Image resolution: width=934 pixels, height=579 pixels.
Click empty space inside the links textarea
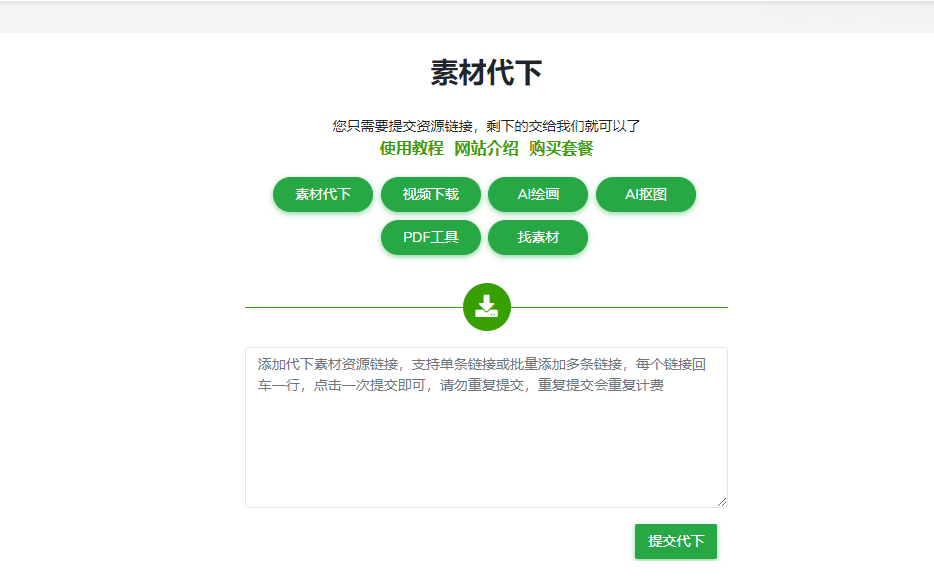click(486, 453)
